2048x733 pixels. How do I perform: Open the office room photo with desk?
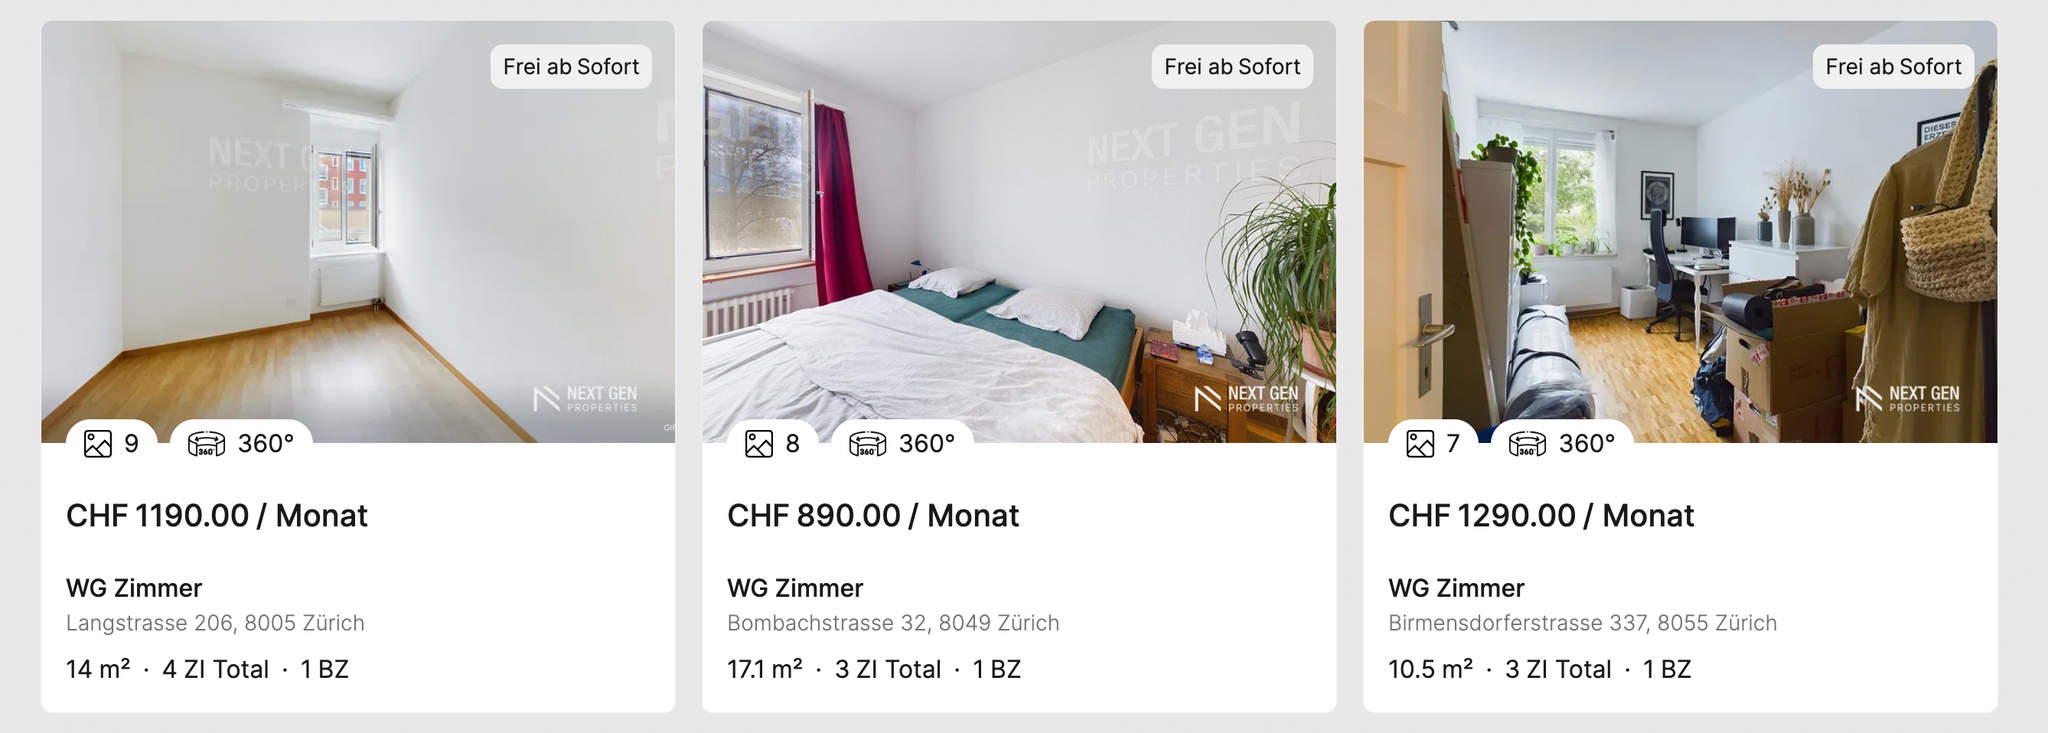point(1680,232)
